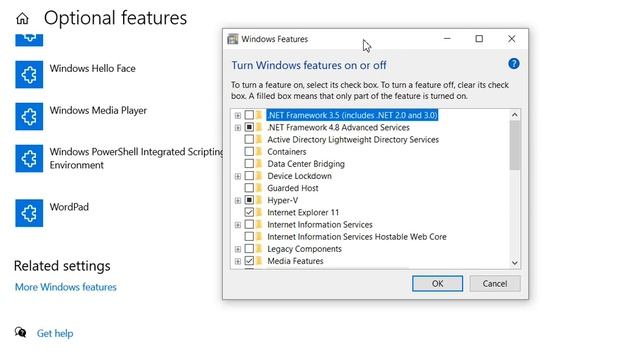Enable the Containers checkbox
This screenshot has height=360, width=640.
[x=249, y=151]
